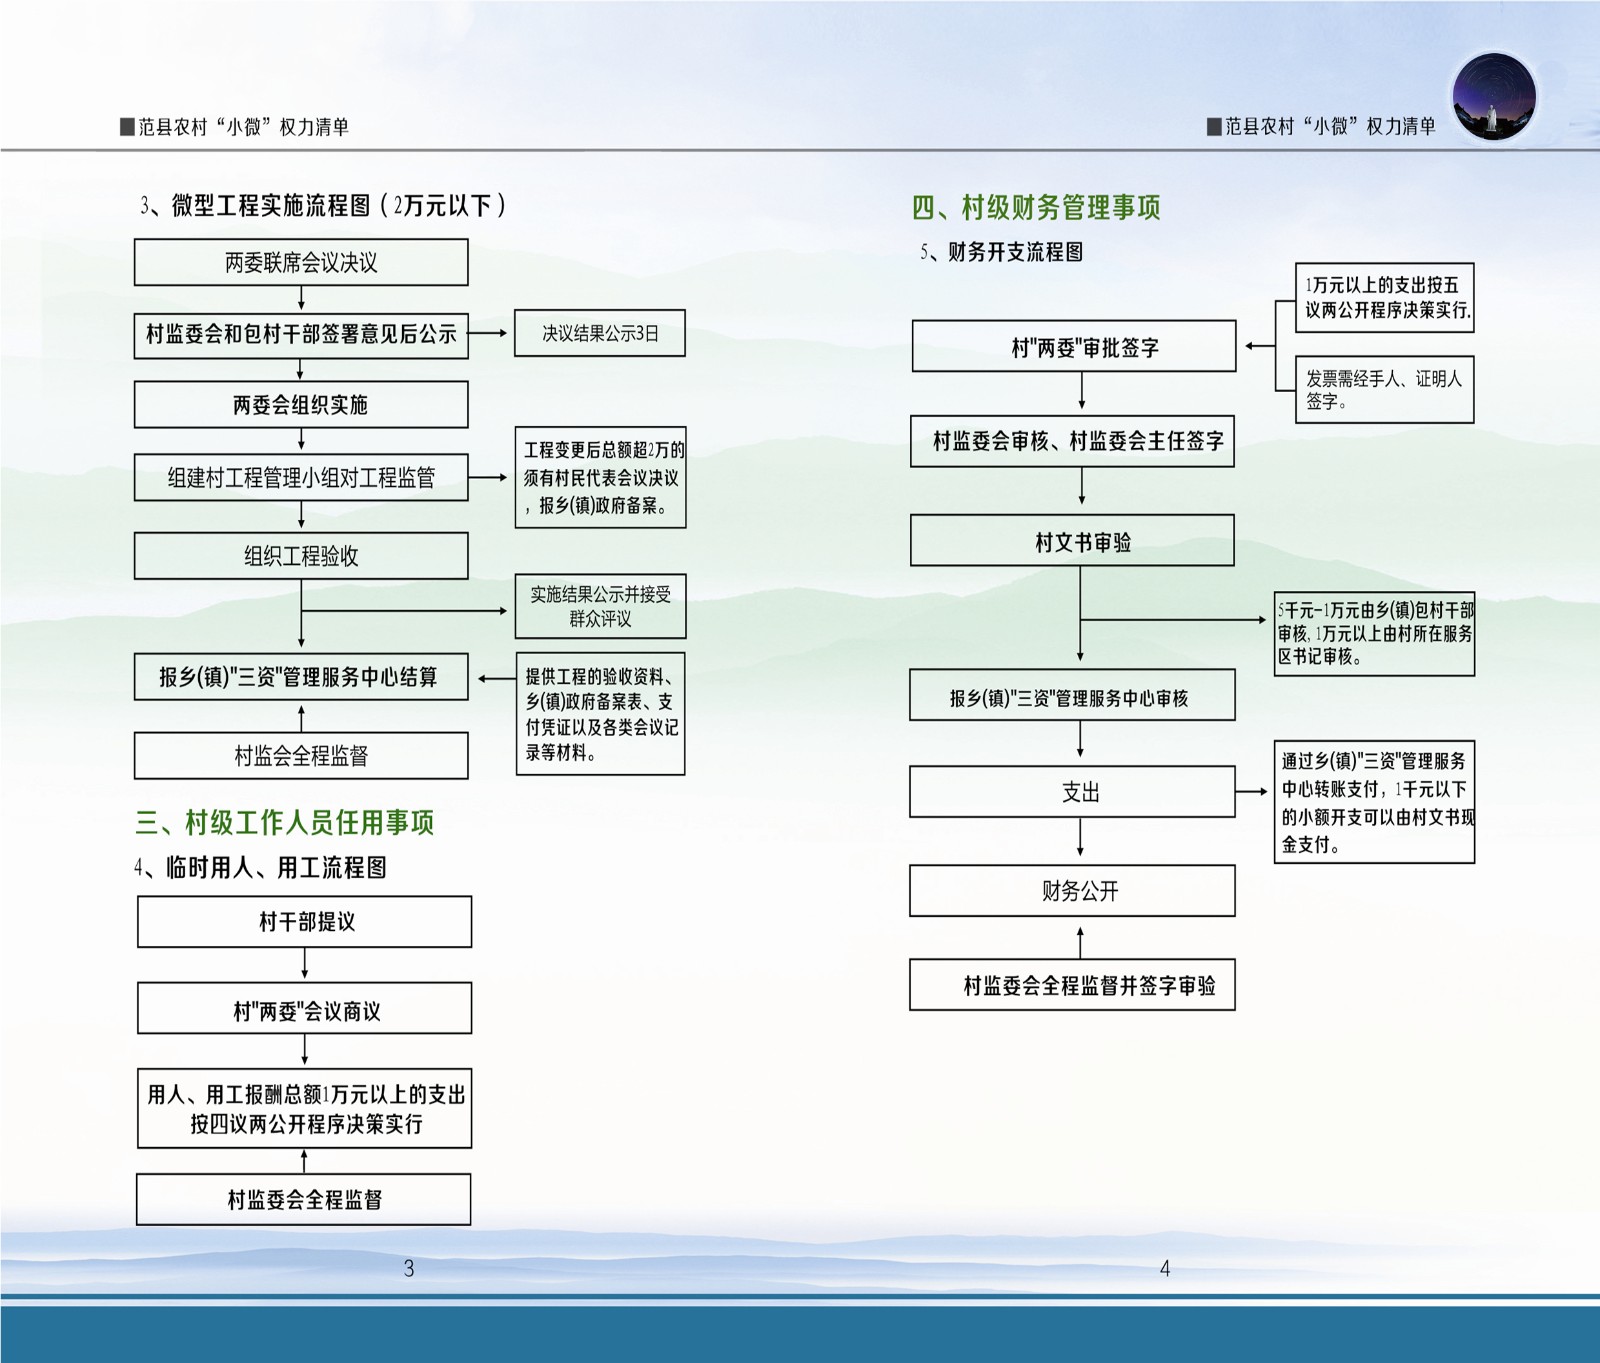
Task: Select the '提供工程的验收资料' note box
Action: click(600, 714)
